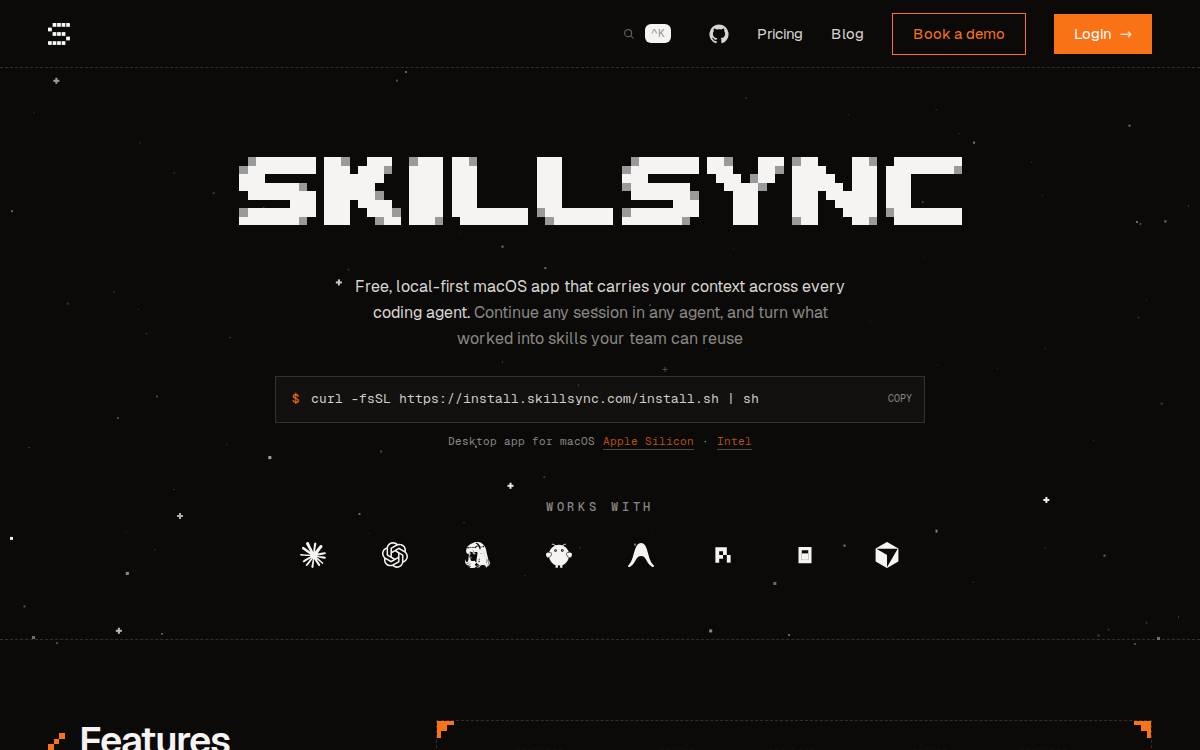Click the large SKILLSYNC pixel title

pos(600,190)
